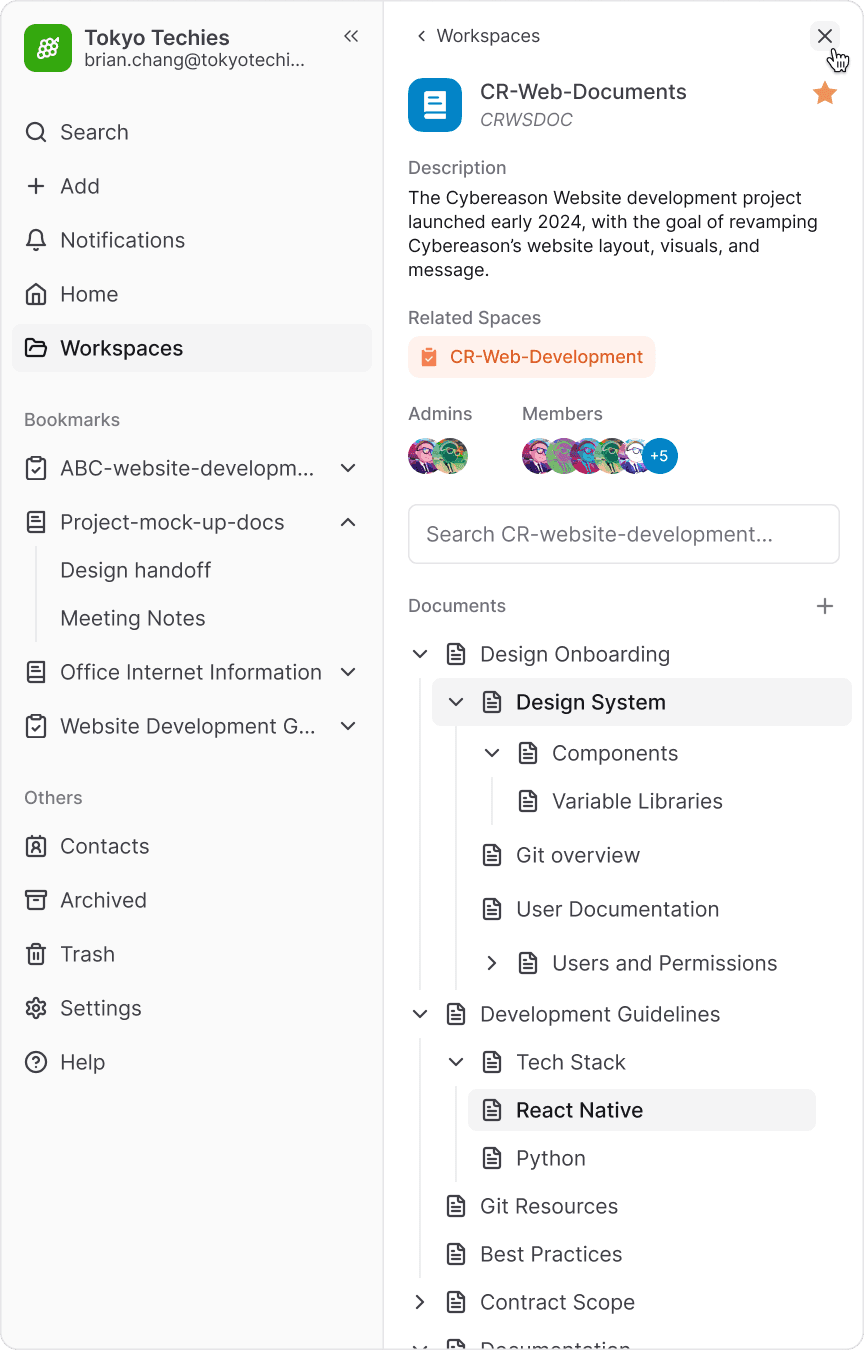The width and height of the screenshot is (864, 1350).
Task: Open the Notifications bell item
Action: [122, 240]
